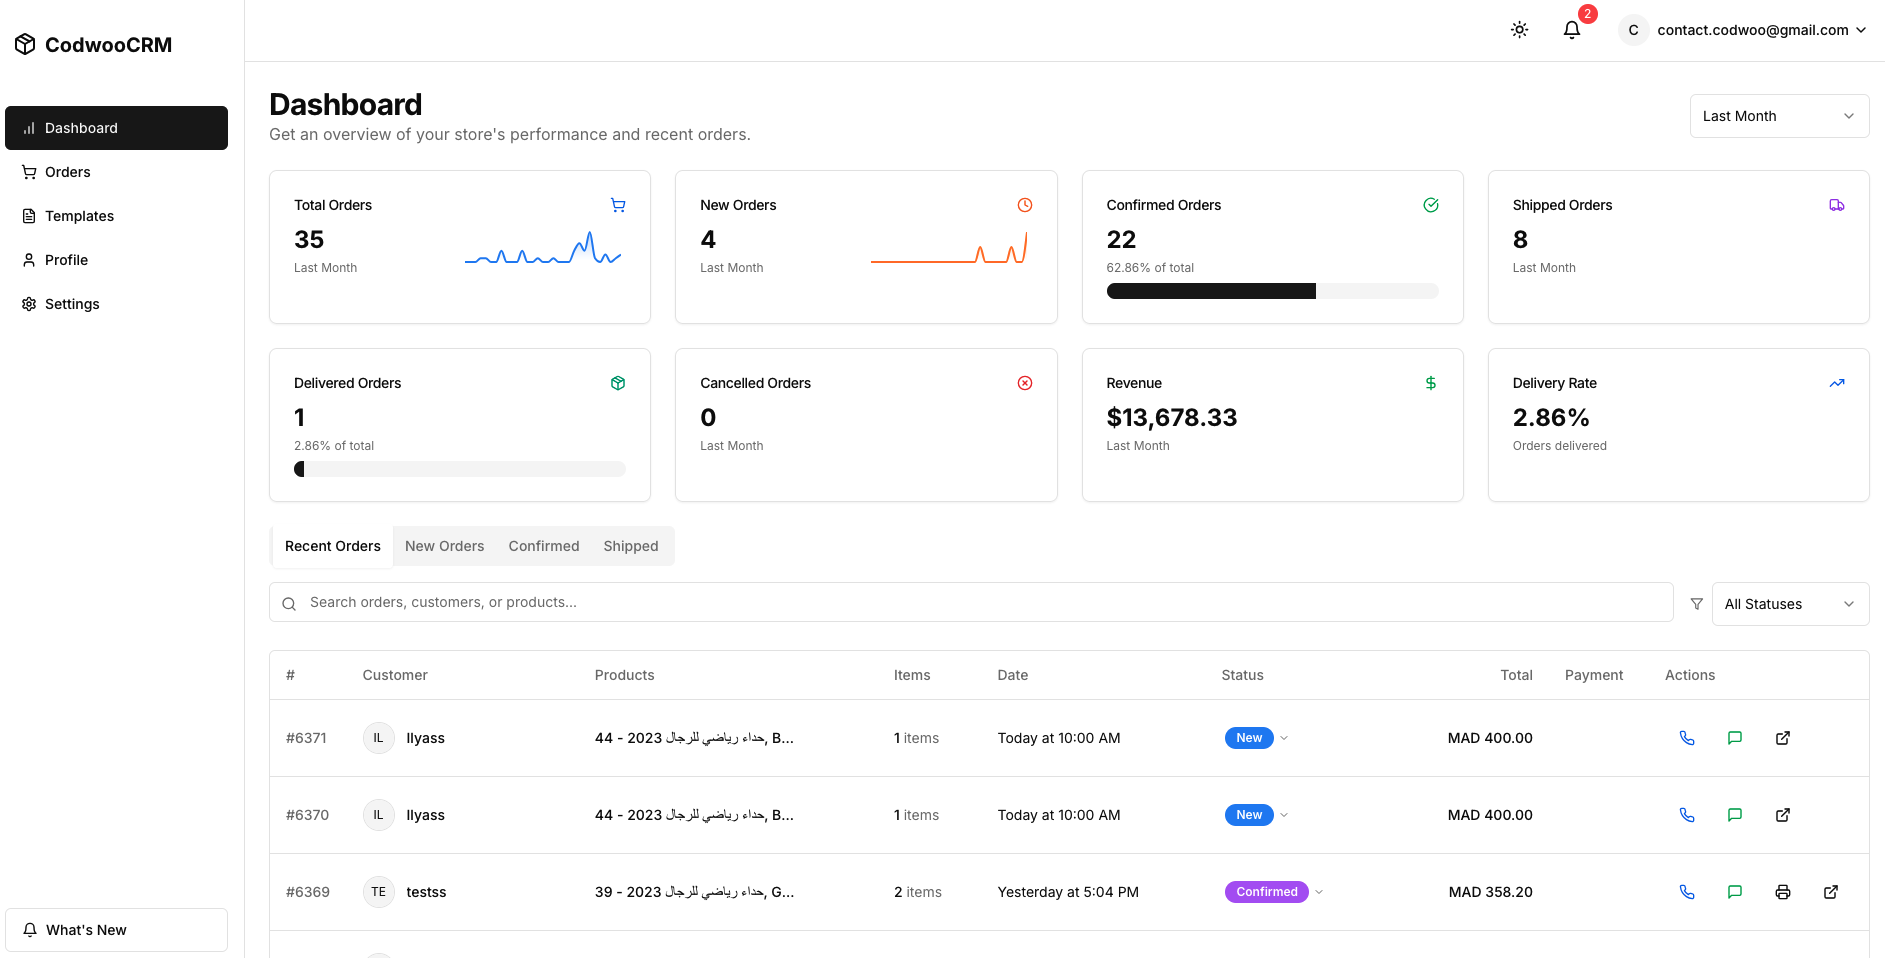Click the What's New button

coord(116,930)
